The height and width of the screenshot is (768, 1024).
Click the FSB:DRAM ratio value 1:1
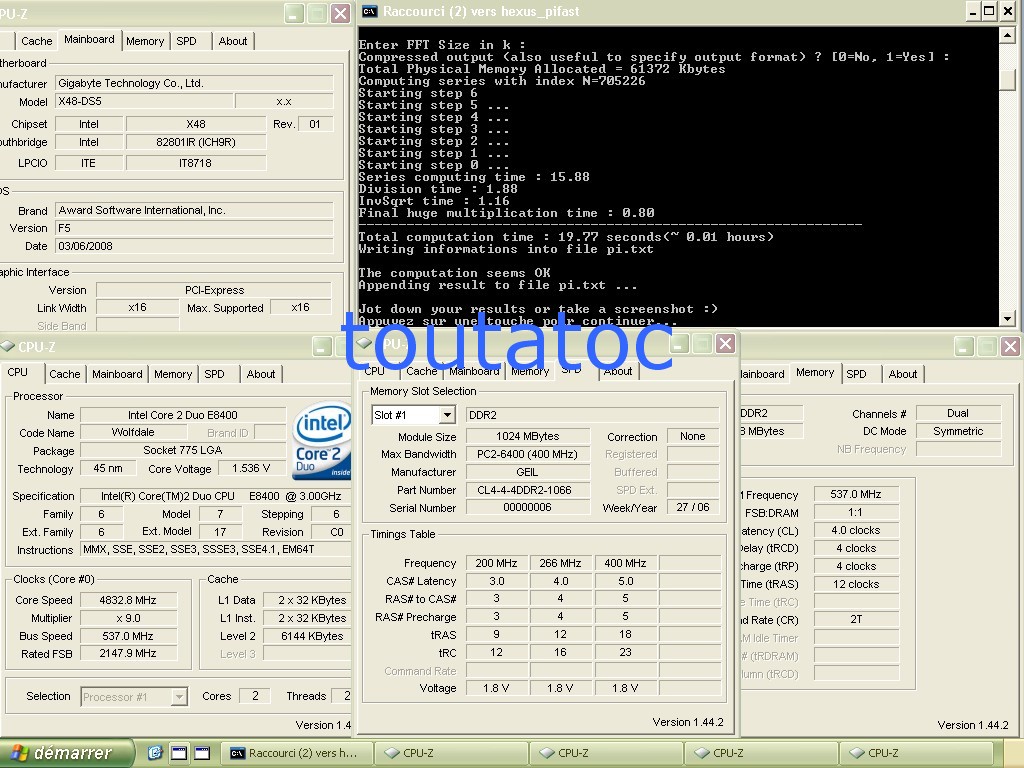tap(856, 513)
